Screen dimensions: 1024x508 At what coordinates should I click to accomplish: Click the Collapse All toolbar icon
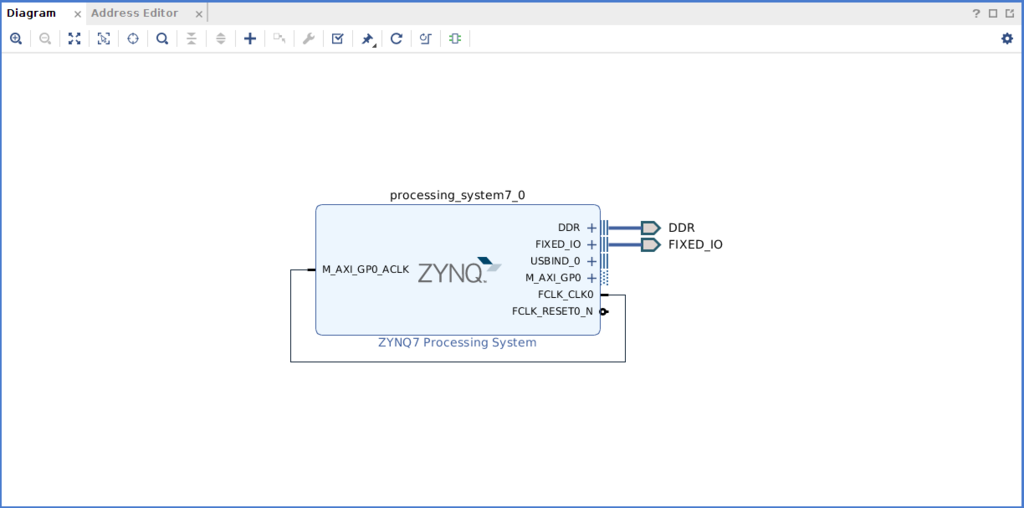[x=191, y=39]
